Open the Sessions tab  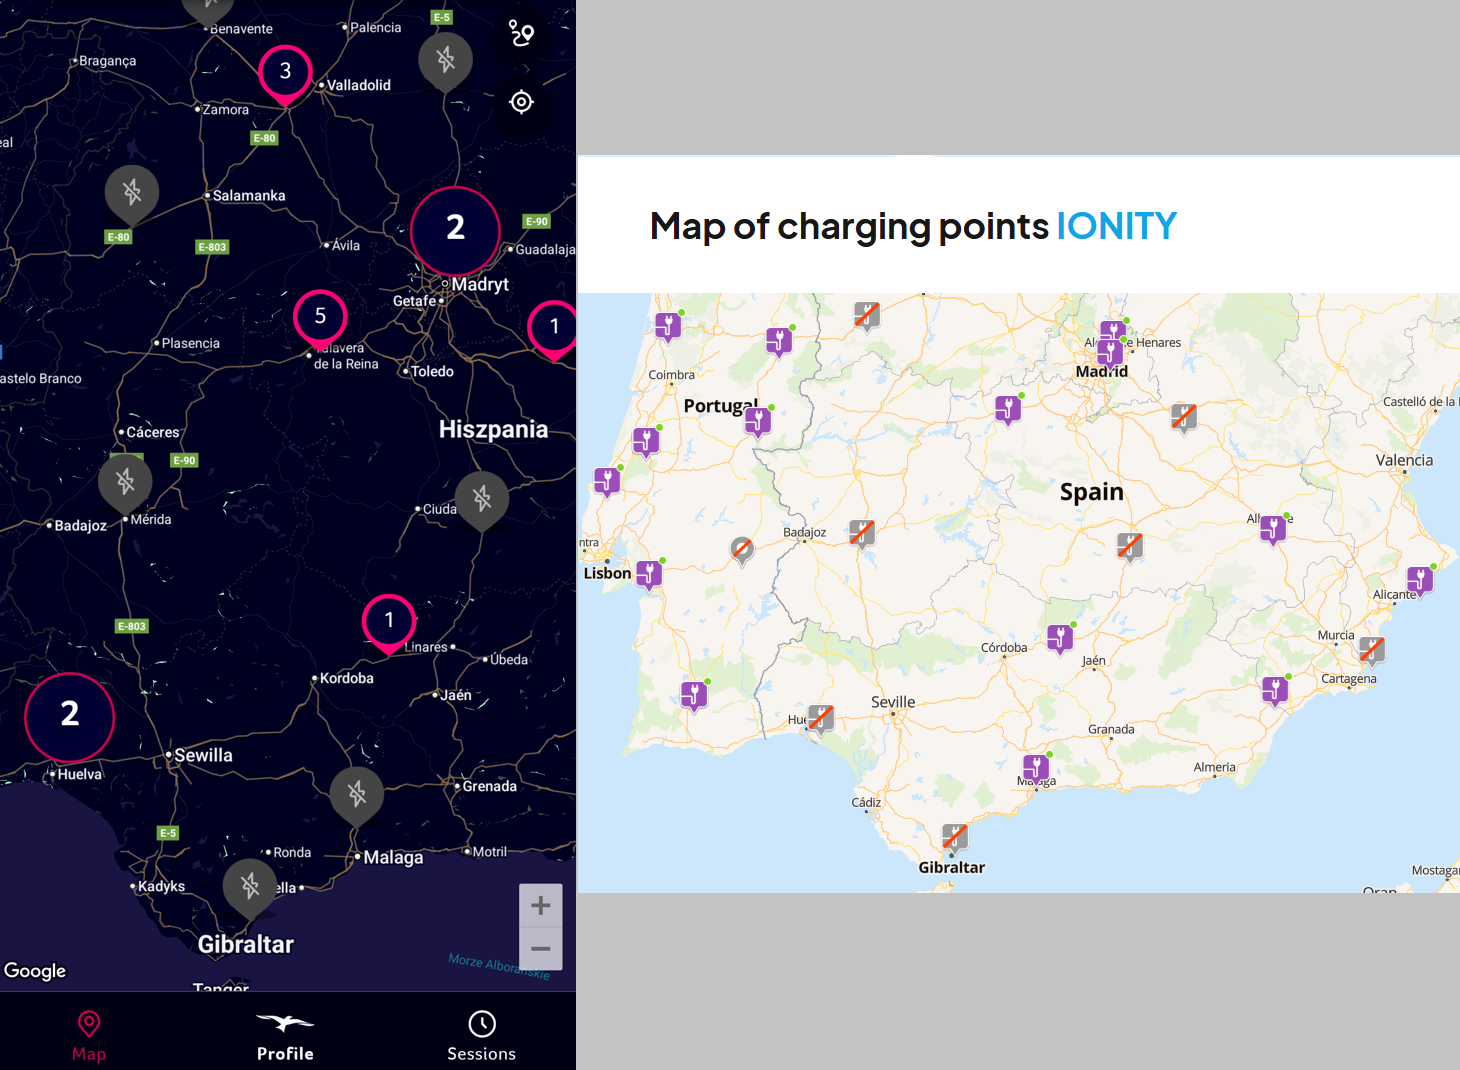481,1035
